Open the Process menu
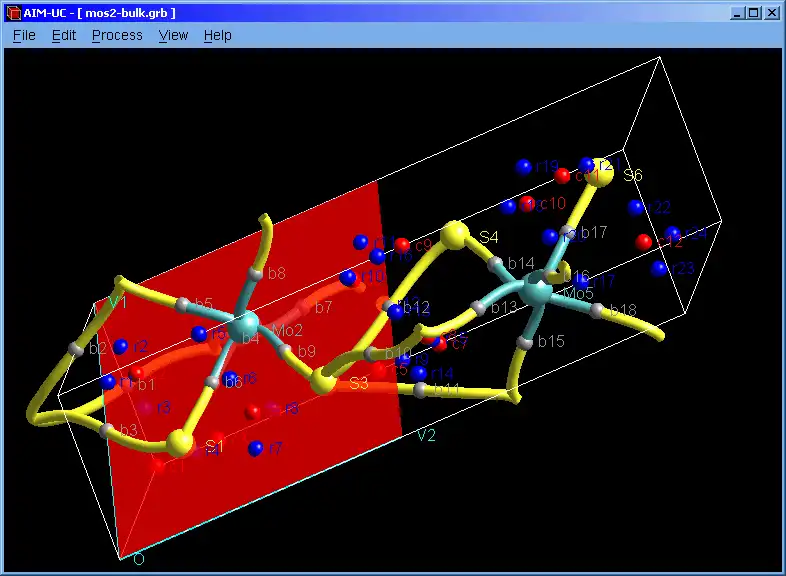Screen dimensions: 786x576 click(x=117, y=36)
